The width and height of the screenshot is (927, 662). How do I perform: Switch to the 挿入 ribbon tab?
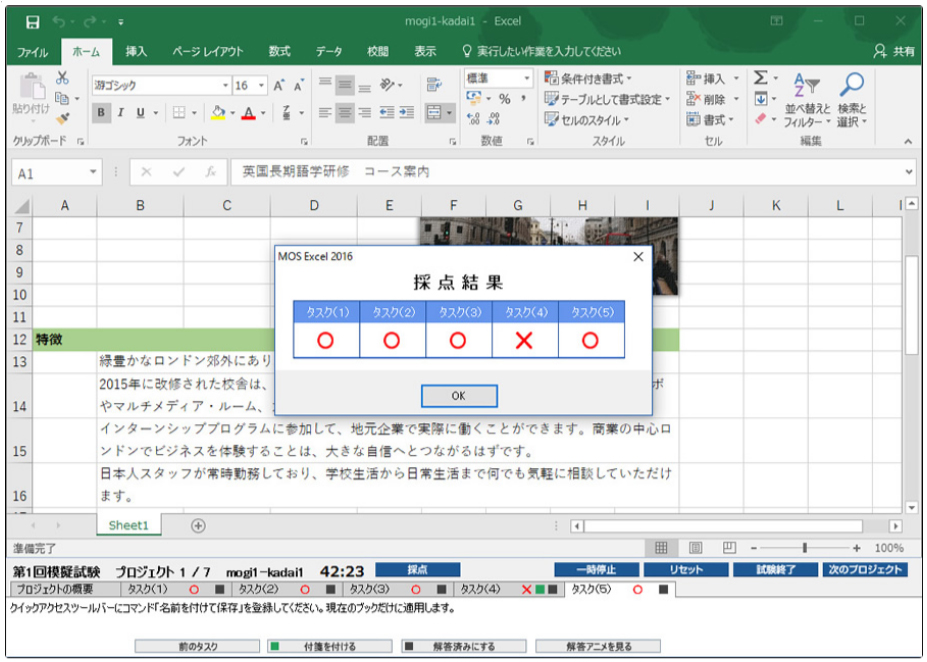click(x=136, y=52)
